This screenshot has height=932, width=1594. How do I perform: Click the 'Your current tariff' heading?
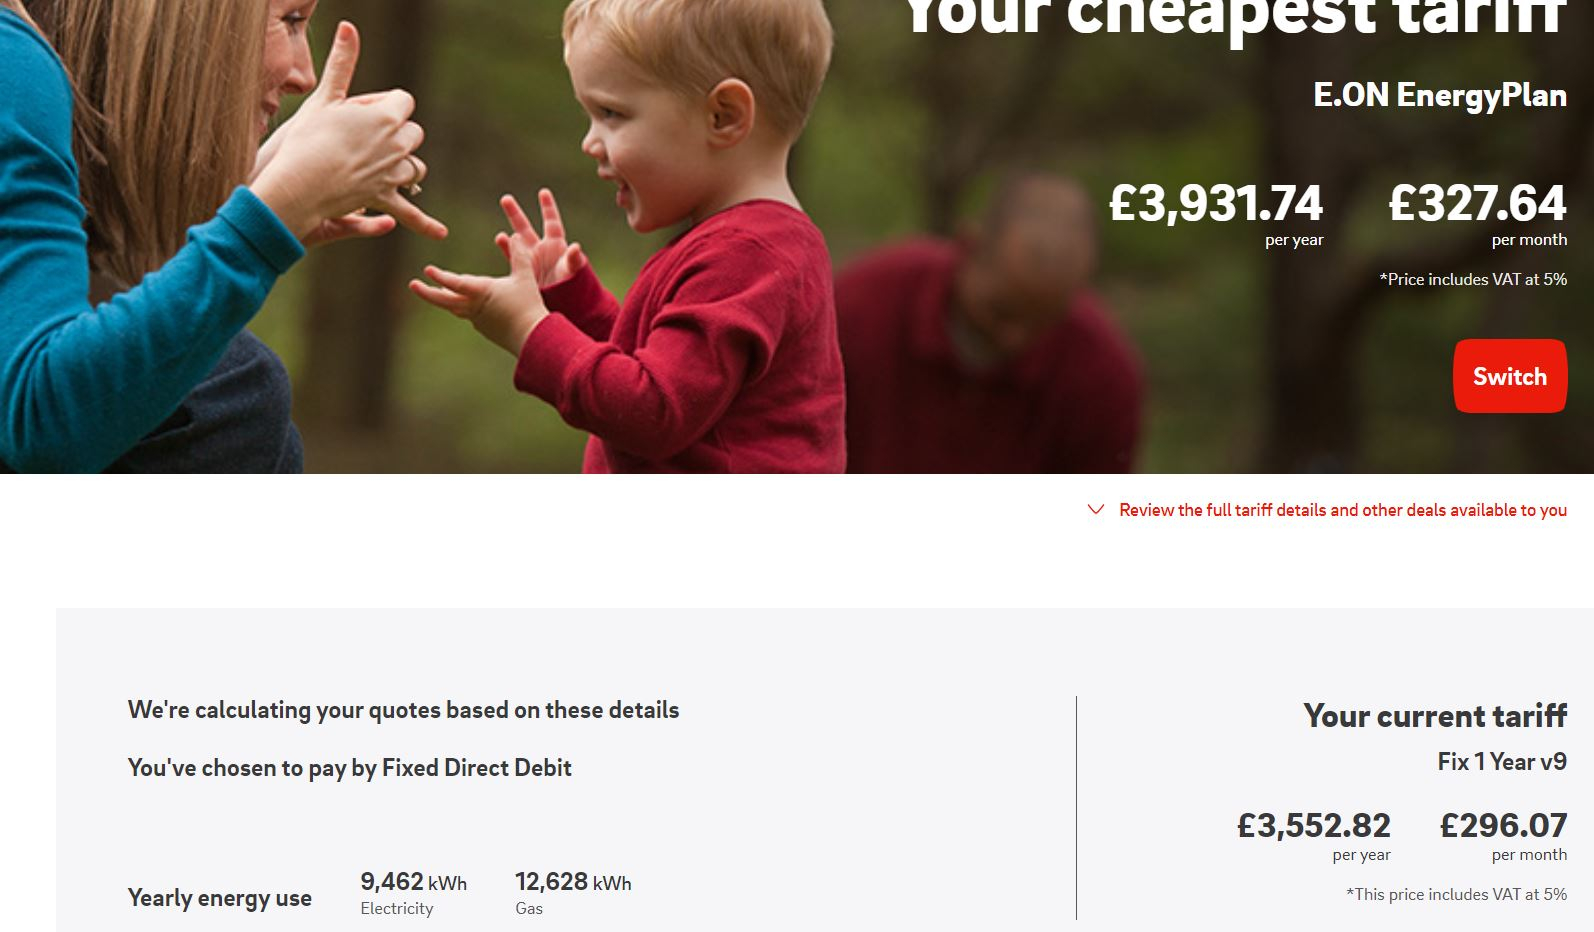(x=1435, y=716)
